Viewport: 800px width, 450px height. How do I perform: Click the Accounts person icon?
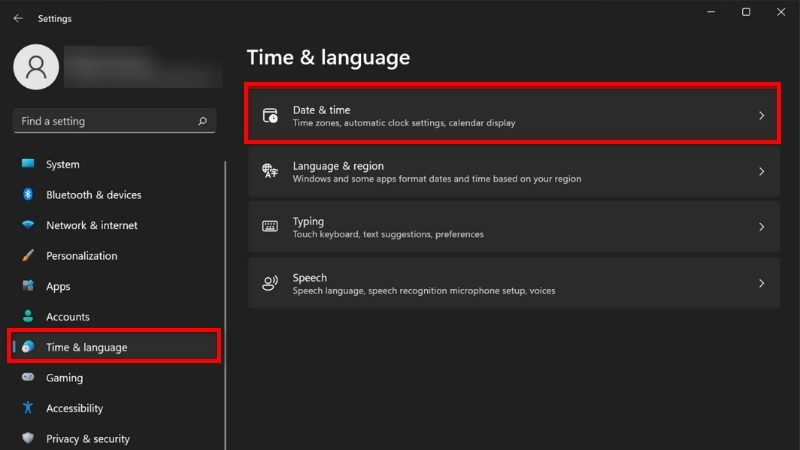point(28,316)
